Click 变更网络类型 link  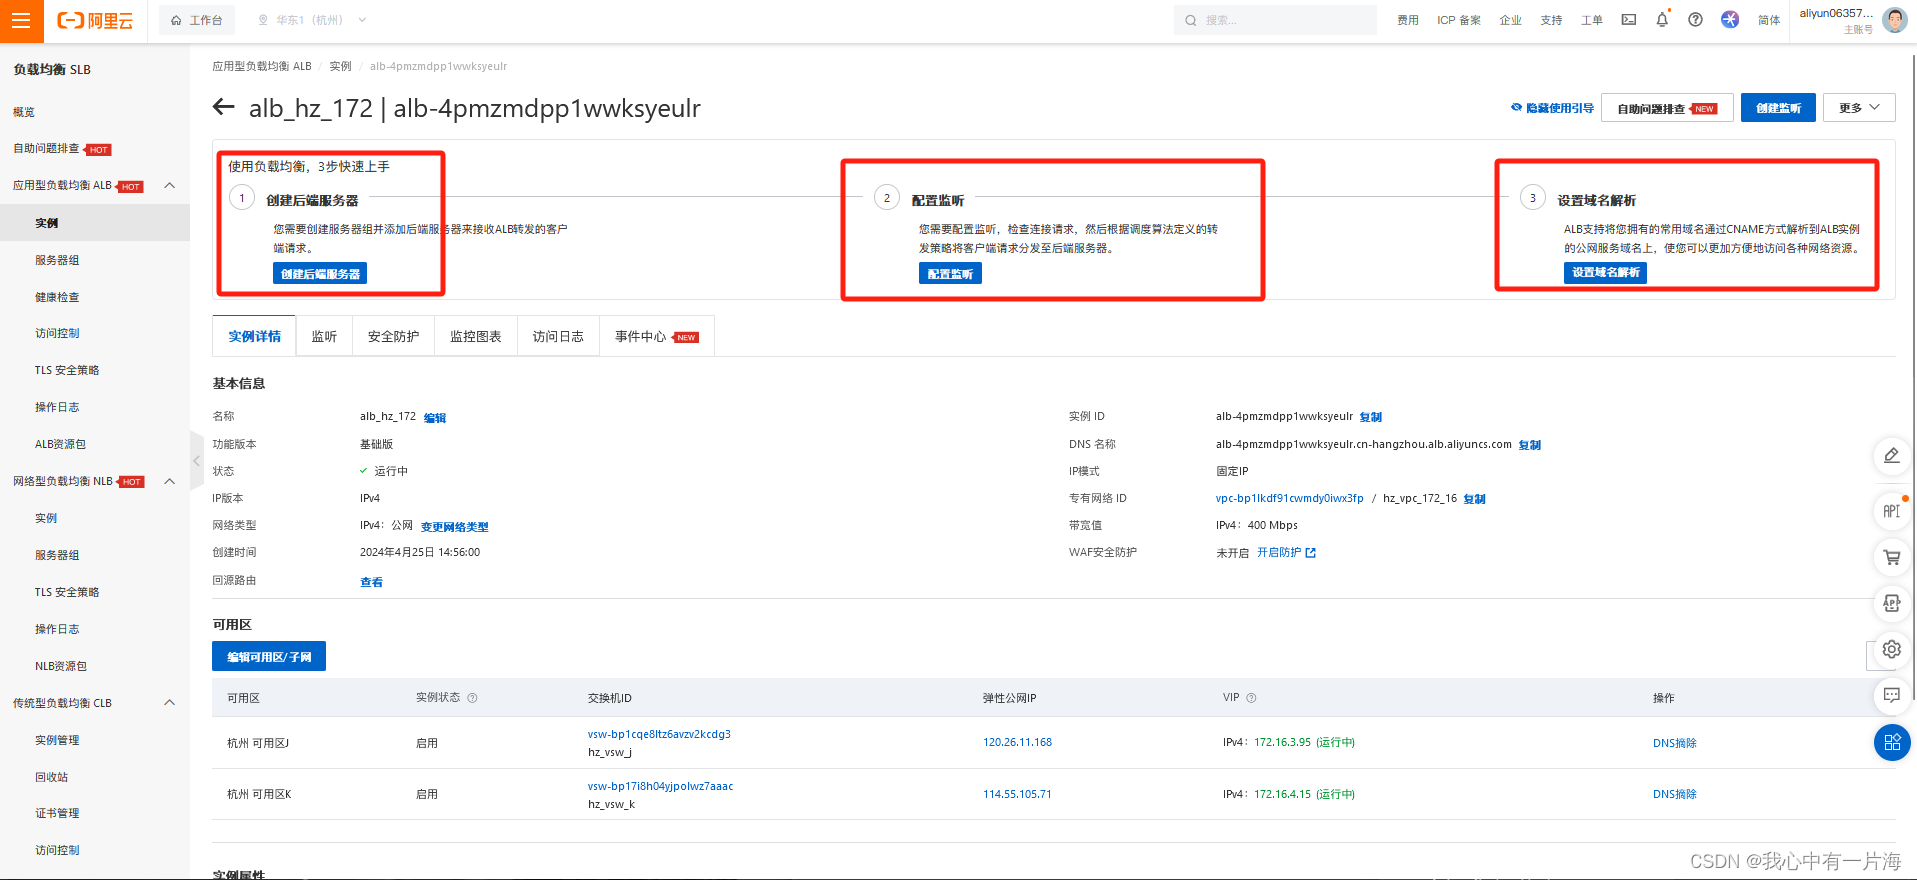[454, 526]
